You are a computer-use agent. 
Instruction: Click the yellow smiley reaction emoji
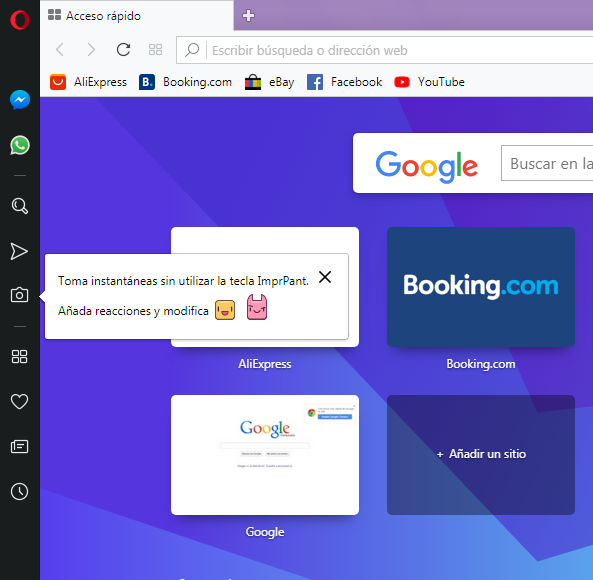225,310
